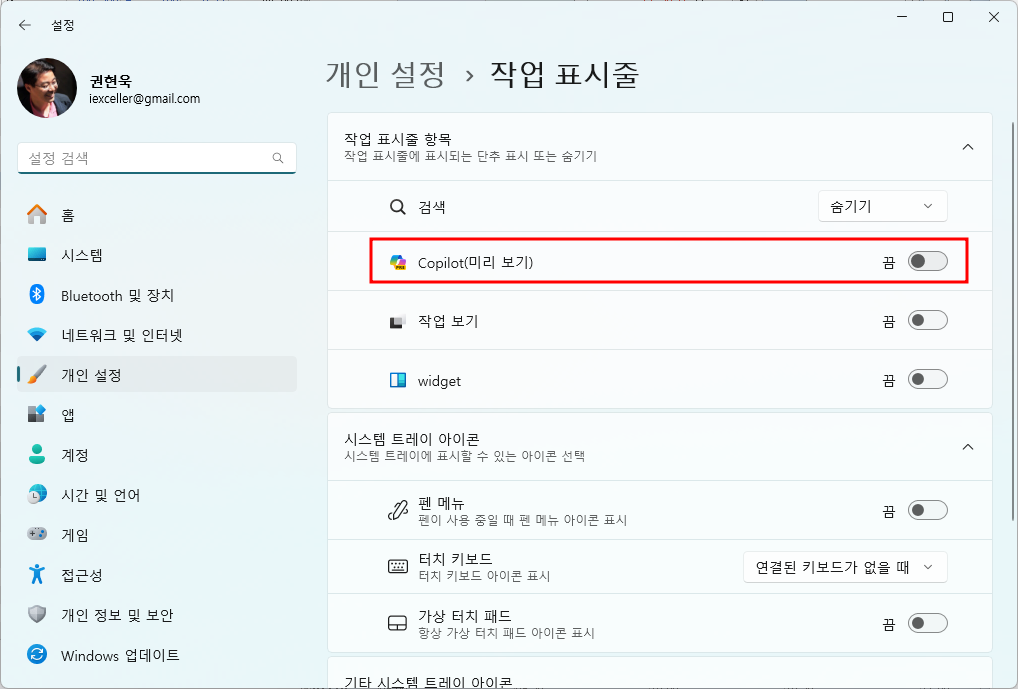
Task: Click the 작업 보기 icon
Action: (397, 321)
